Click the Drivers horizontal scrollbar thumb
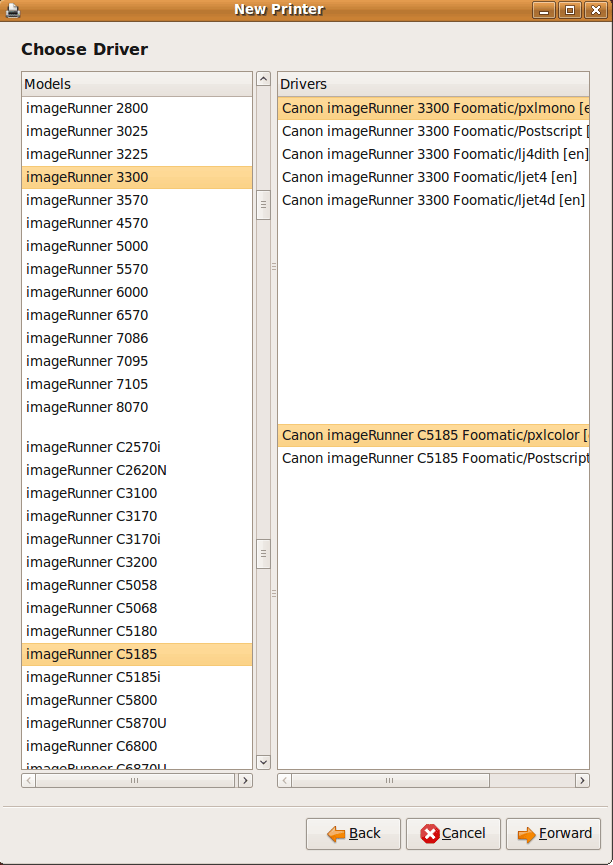 tap(390, 780)
